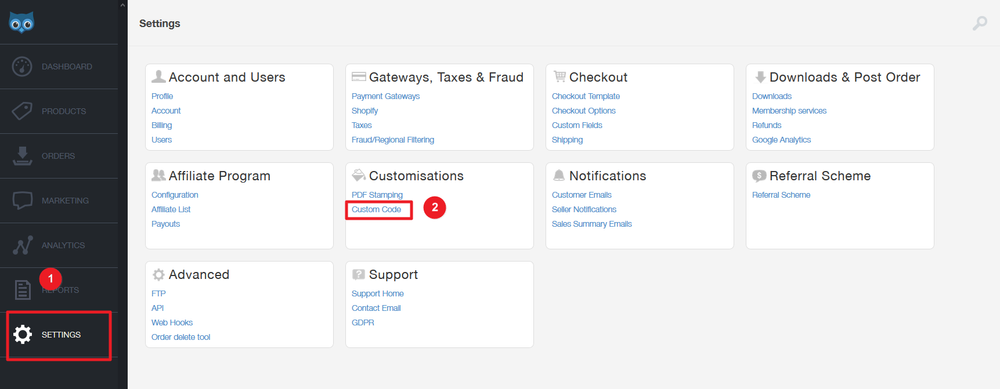
Task: Open the Contact Email link
Action: click(376, 308)
